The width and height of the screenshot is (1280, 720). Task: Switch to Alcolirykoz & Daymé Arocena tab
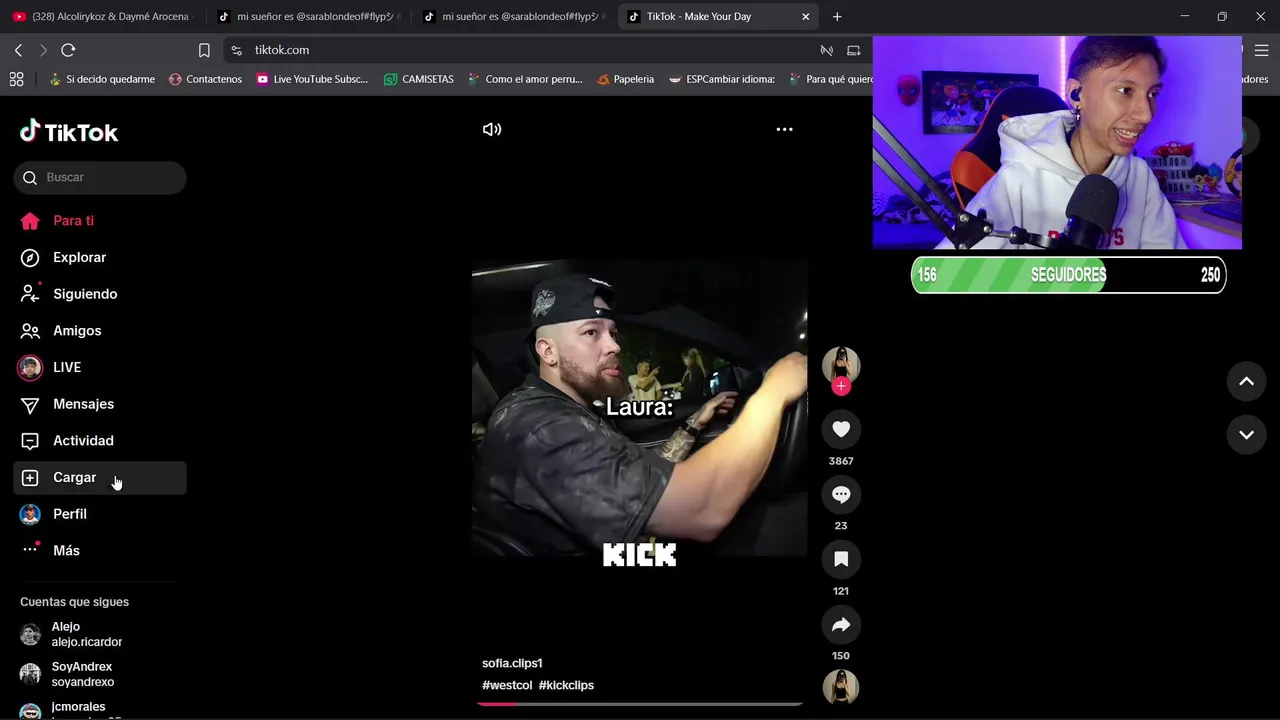pos(104,17)
